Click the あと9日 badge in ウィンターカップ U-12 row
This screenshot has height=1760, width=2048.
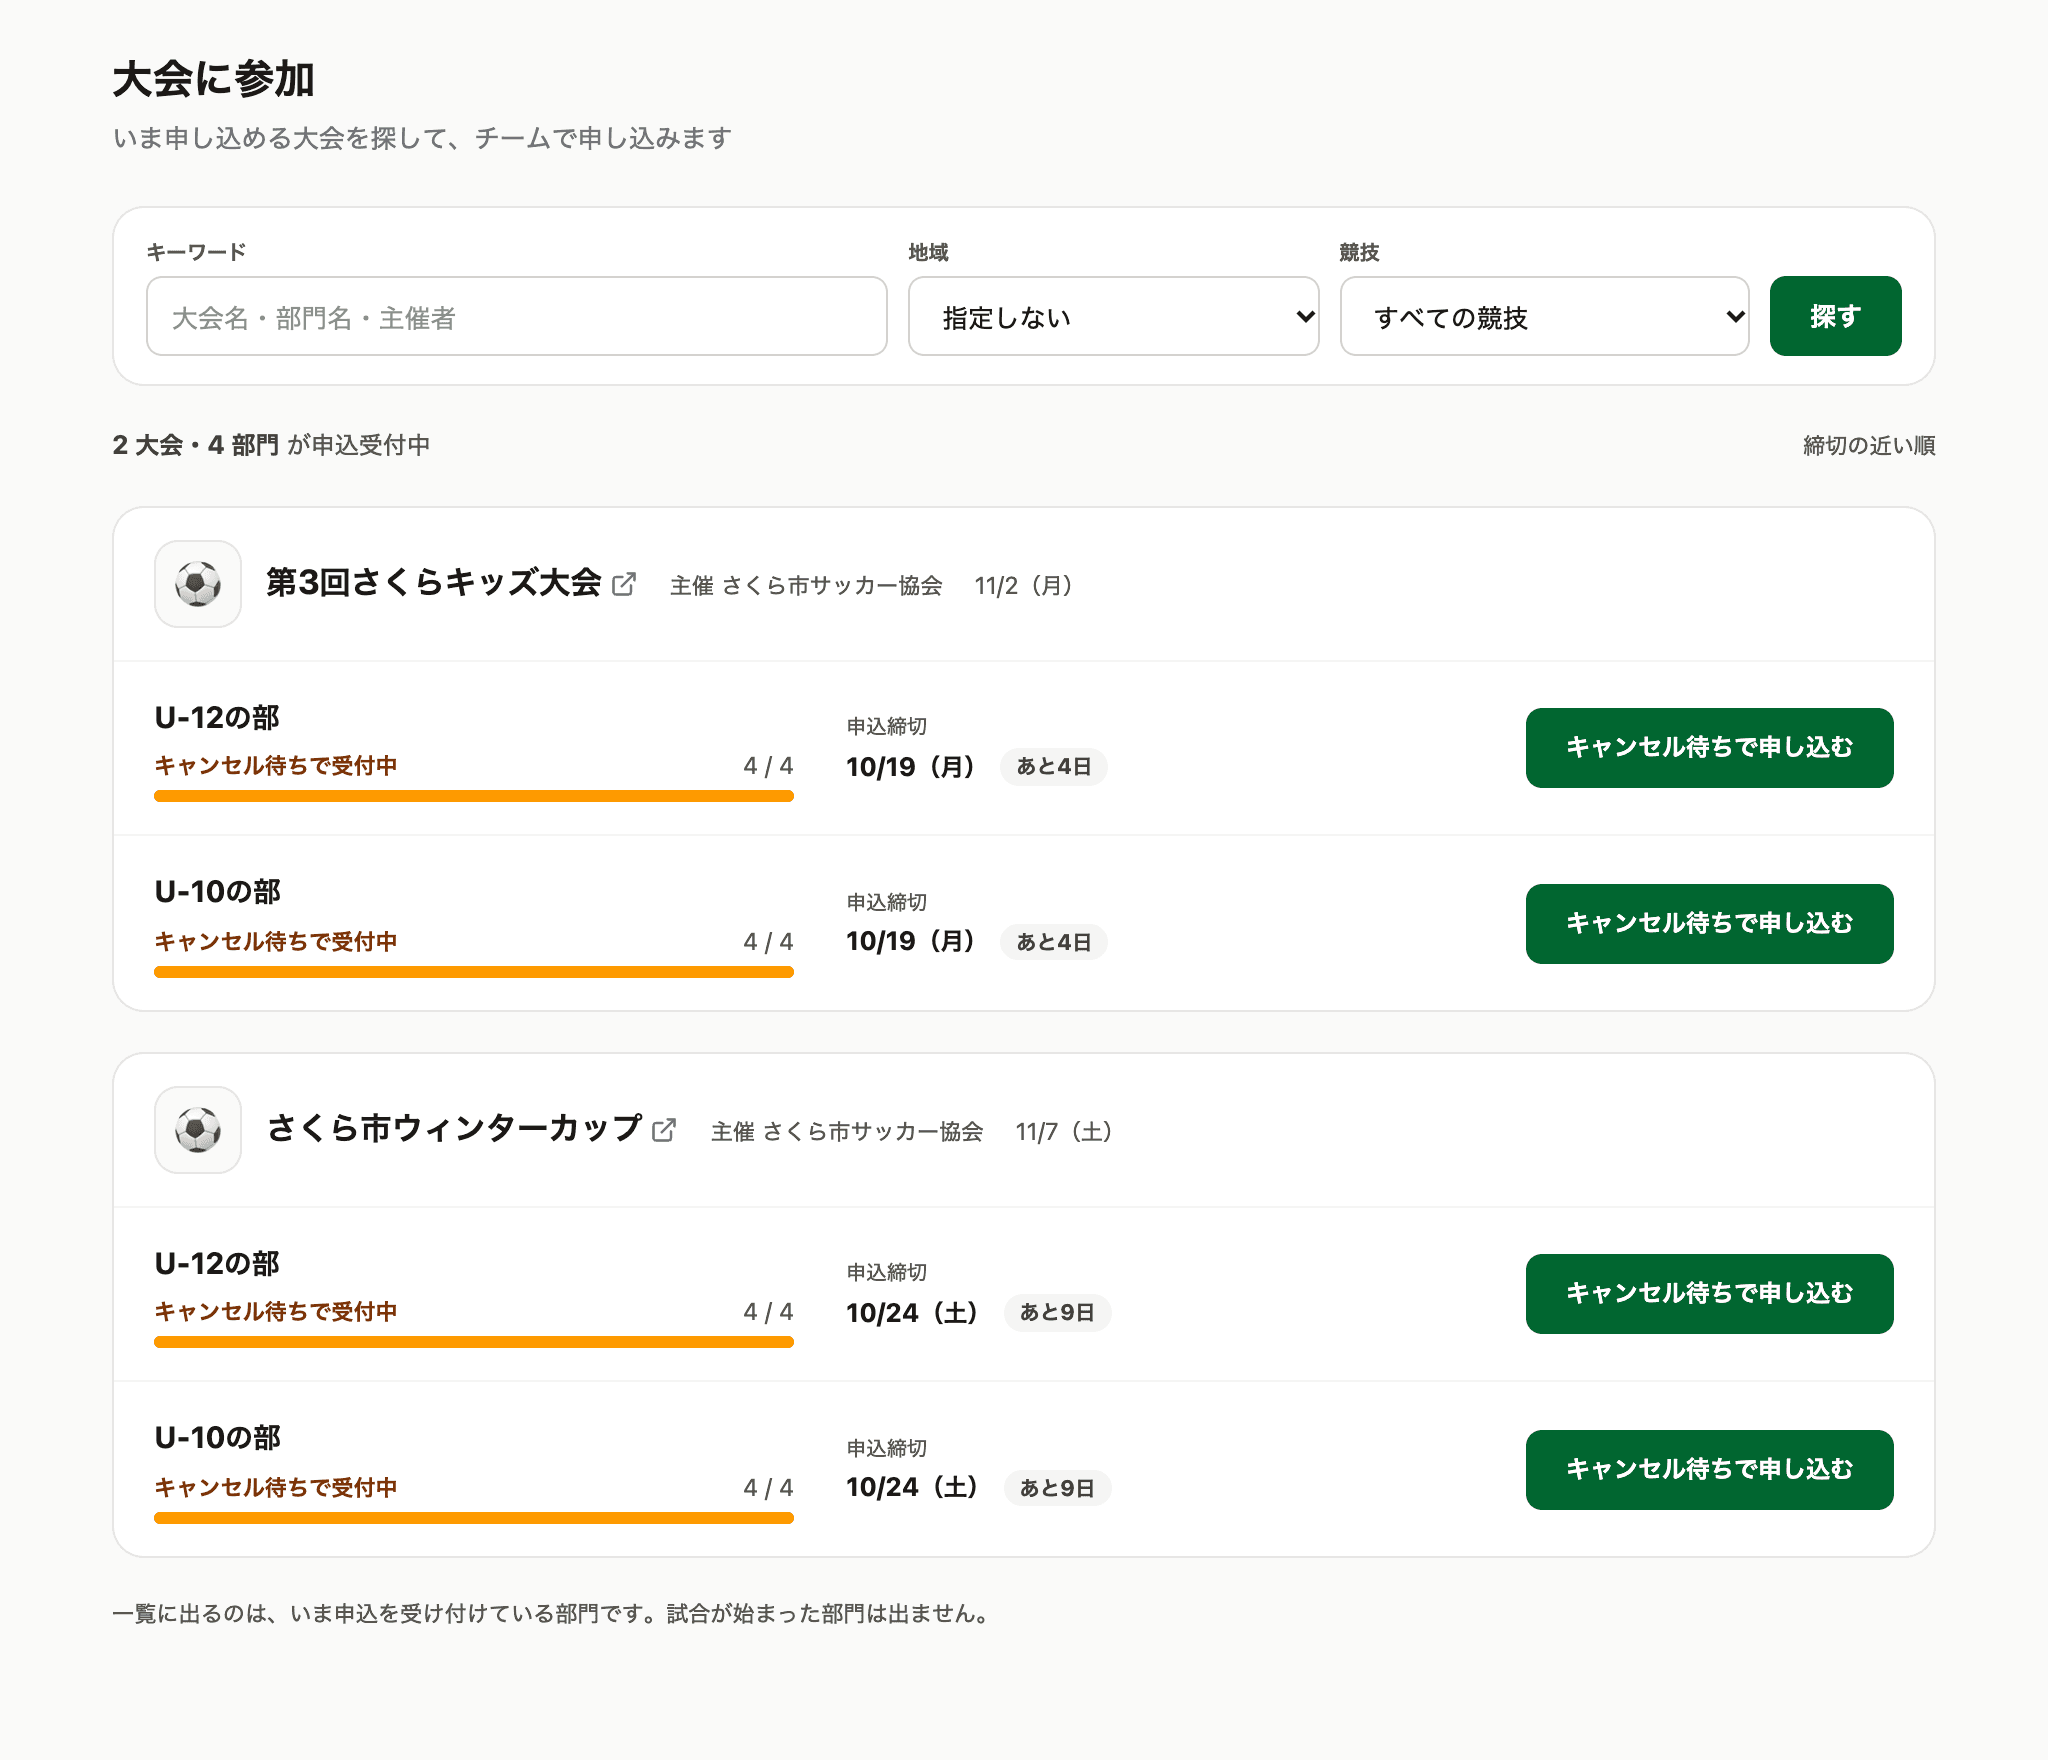pyautogui.click(x=1057, y=1313)
